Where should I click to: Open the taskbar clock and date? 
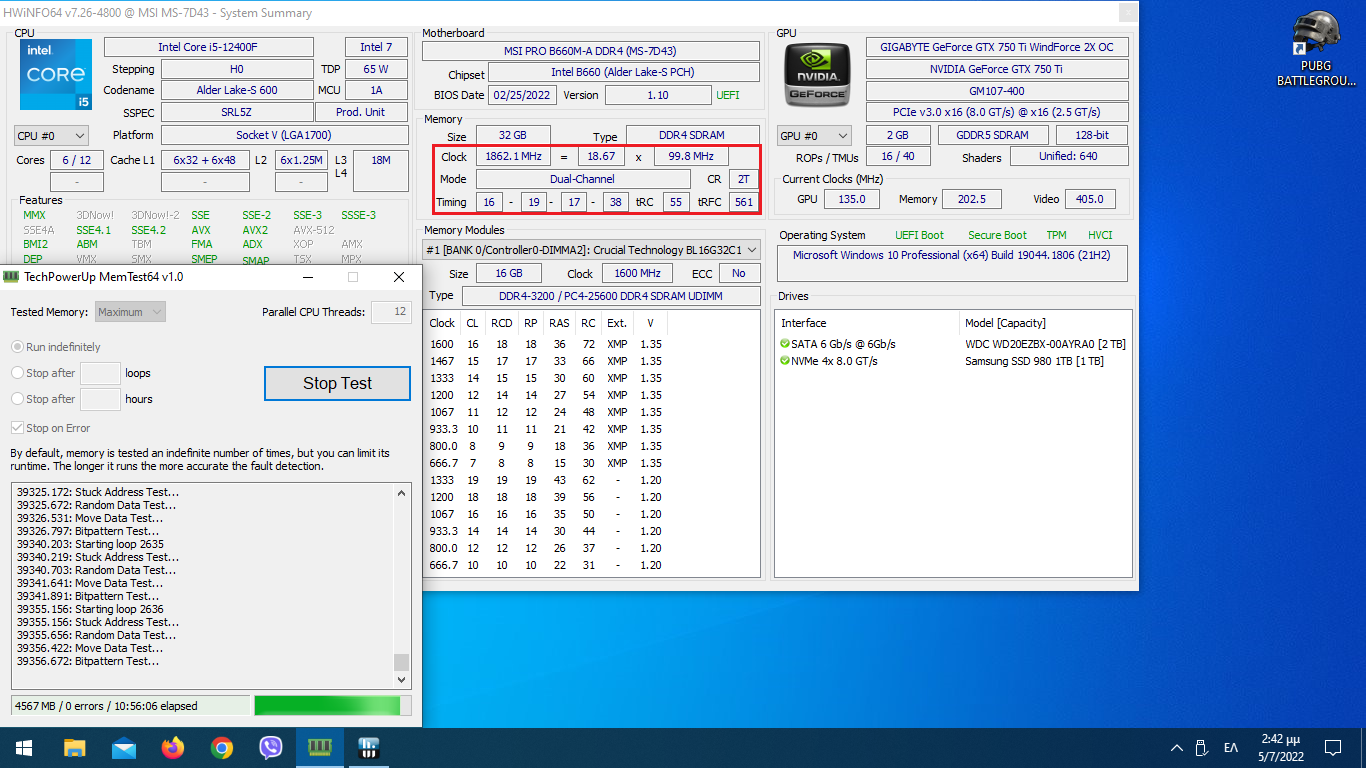[x=1281, y=748]
